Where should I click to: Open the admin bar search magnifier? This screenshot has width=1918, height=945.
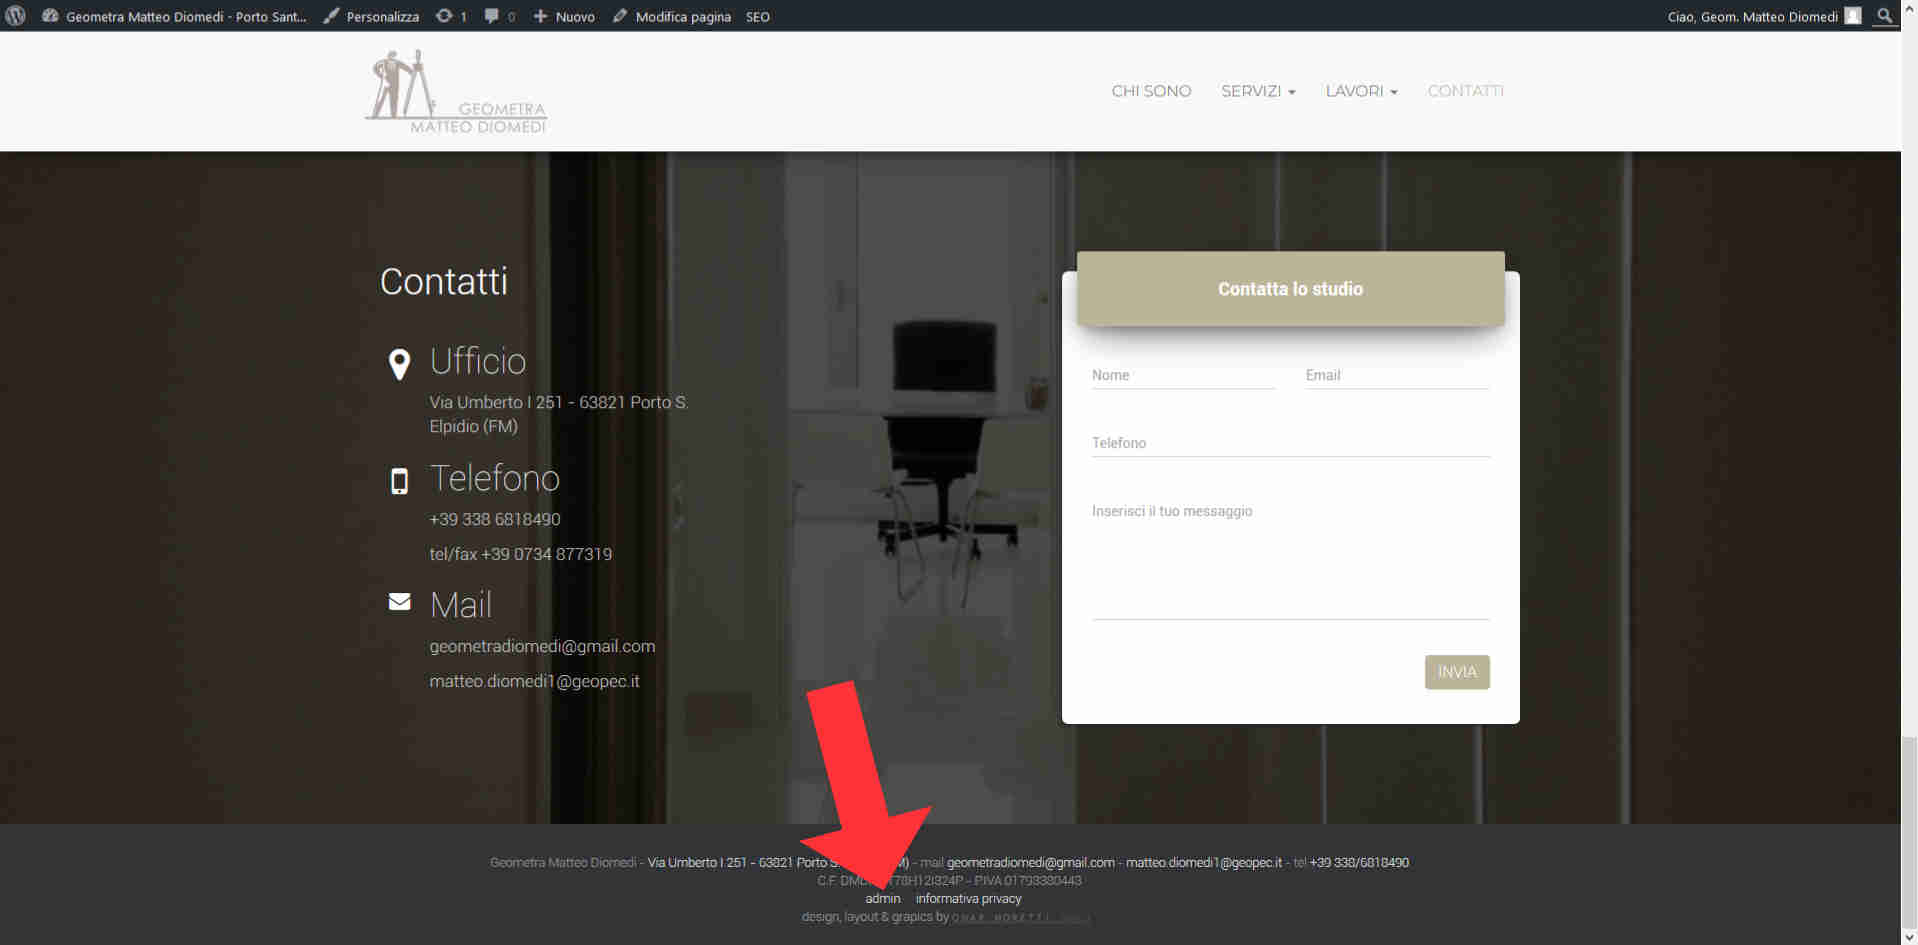pos(1885,16)
